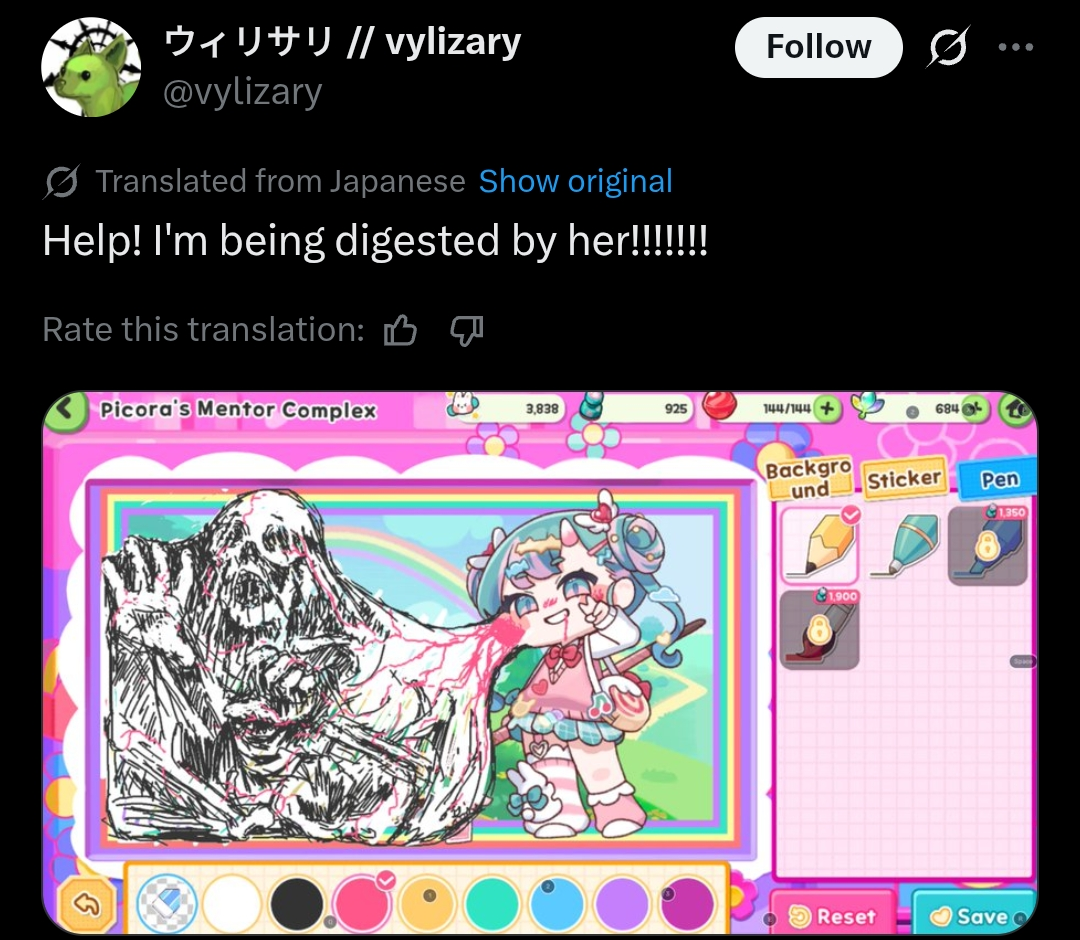
Task: Click the orange undo arrow button
Action: 86,904
